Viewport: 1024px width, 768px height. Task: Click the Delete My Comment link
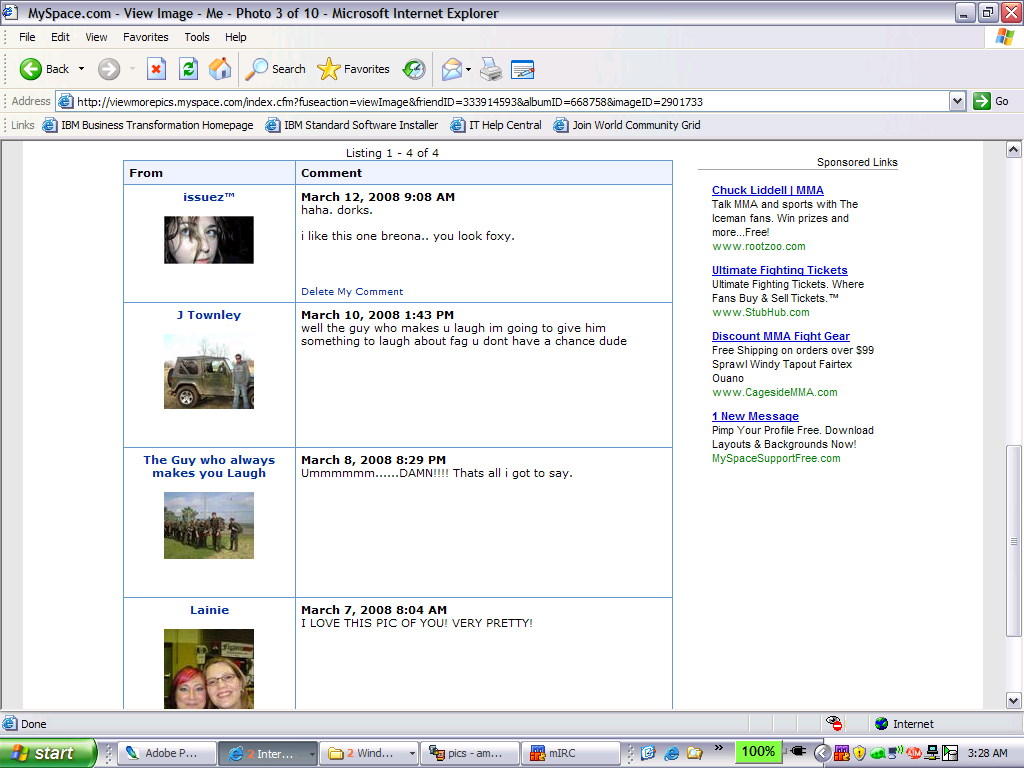tap(352, 292)
